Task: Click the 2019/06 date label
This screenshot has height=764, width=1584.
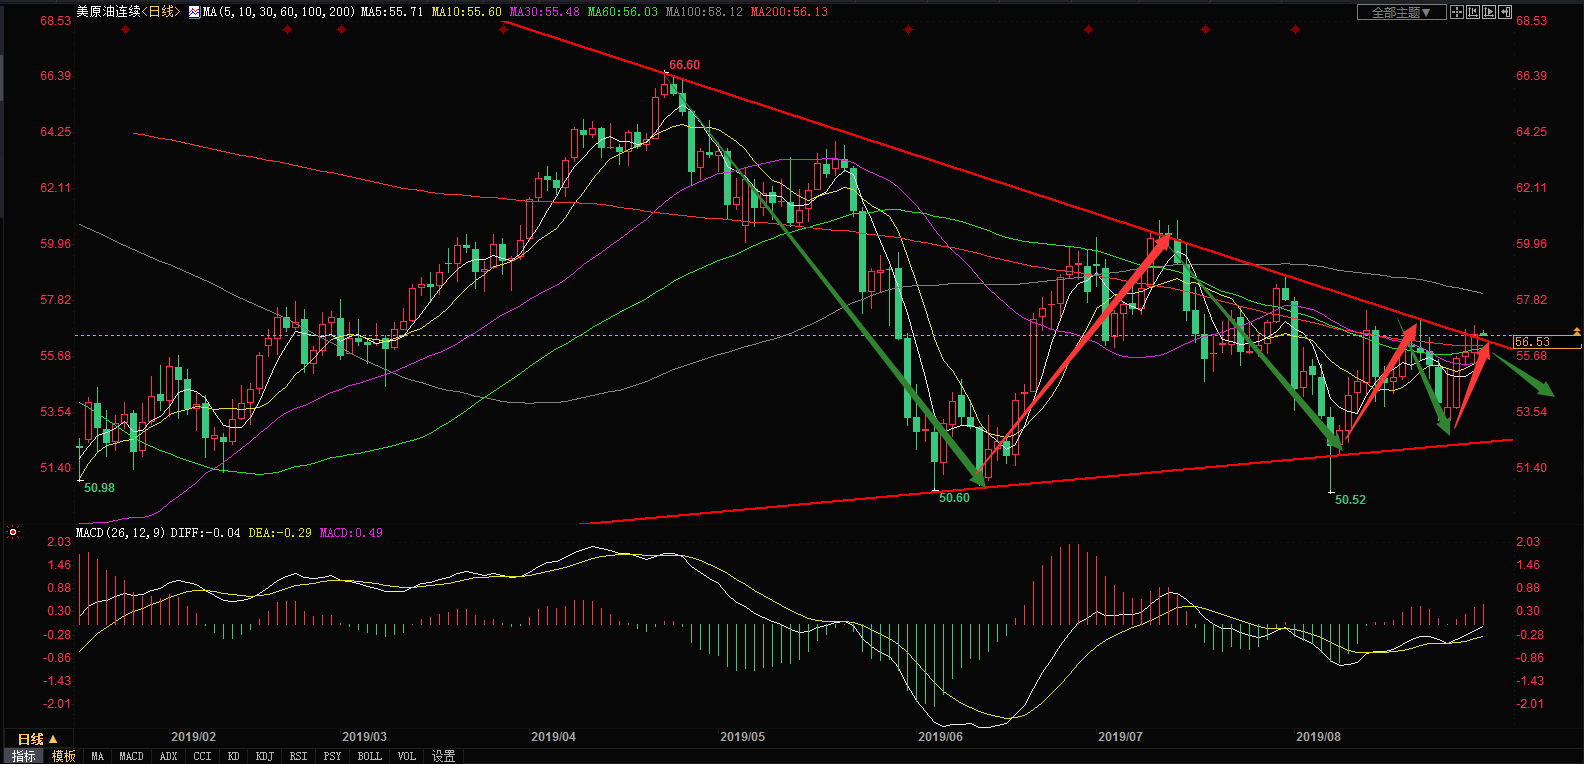Action: click(940, 737)
